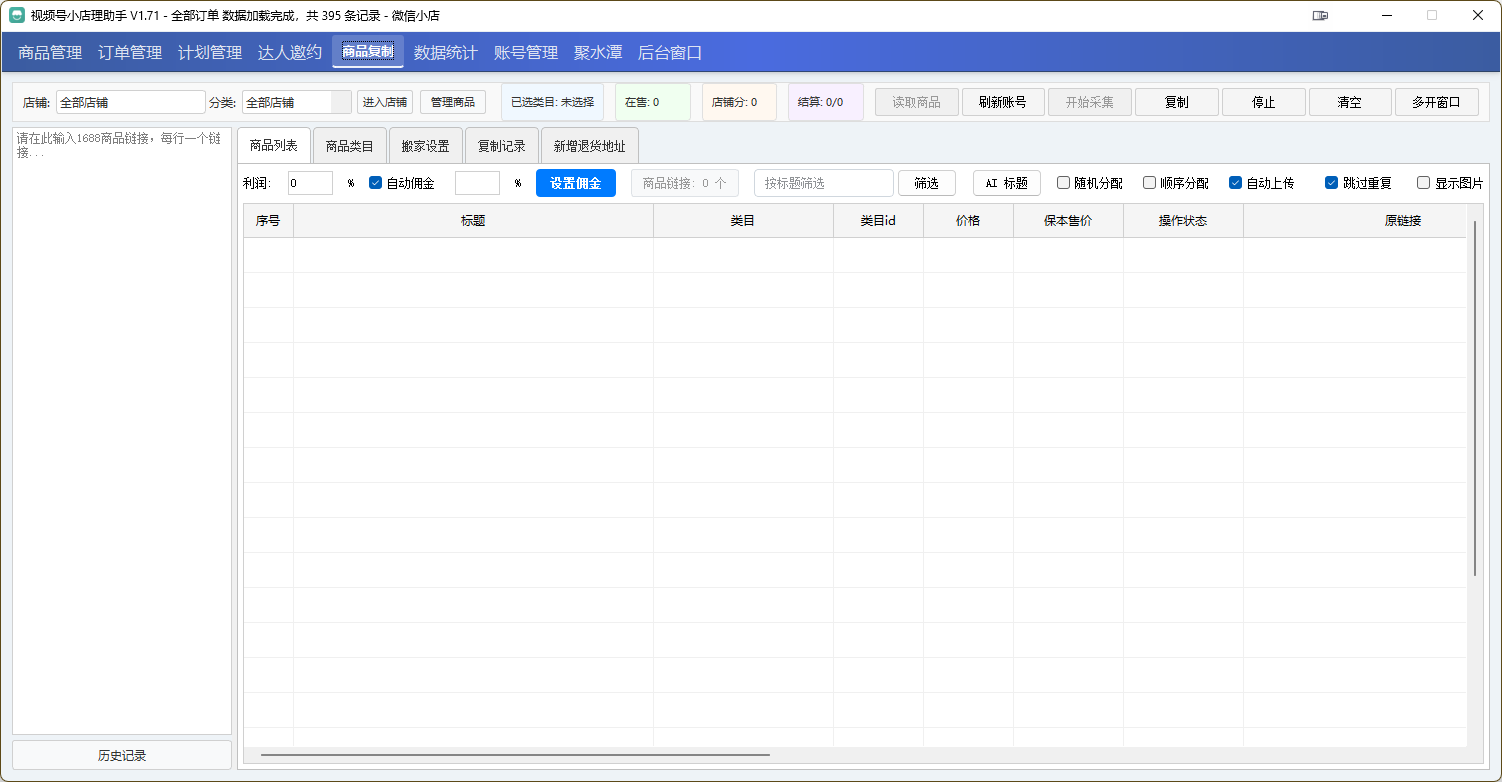Click the blue 设置佣金 button
The image size is (1502, 782).
tap(576, 183)
